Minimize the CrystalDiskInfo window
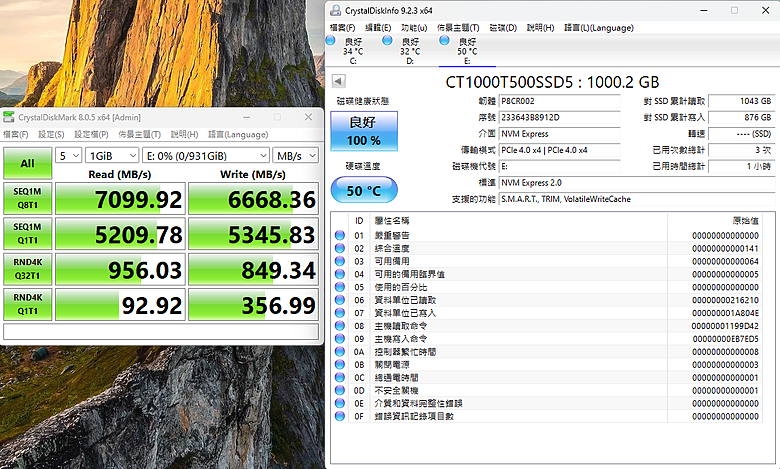 [x=704, y=10]
